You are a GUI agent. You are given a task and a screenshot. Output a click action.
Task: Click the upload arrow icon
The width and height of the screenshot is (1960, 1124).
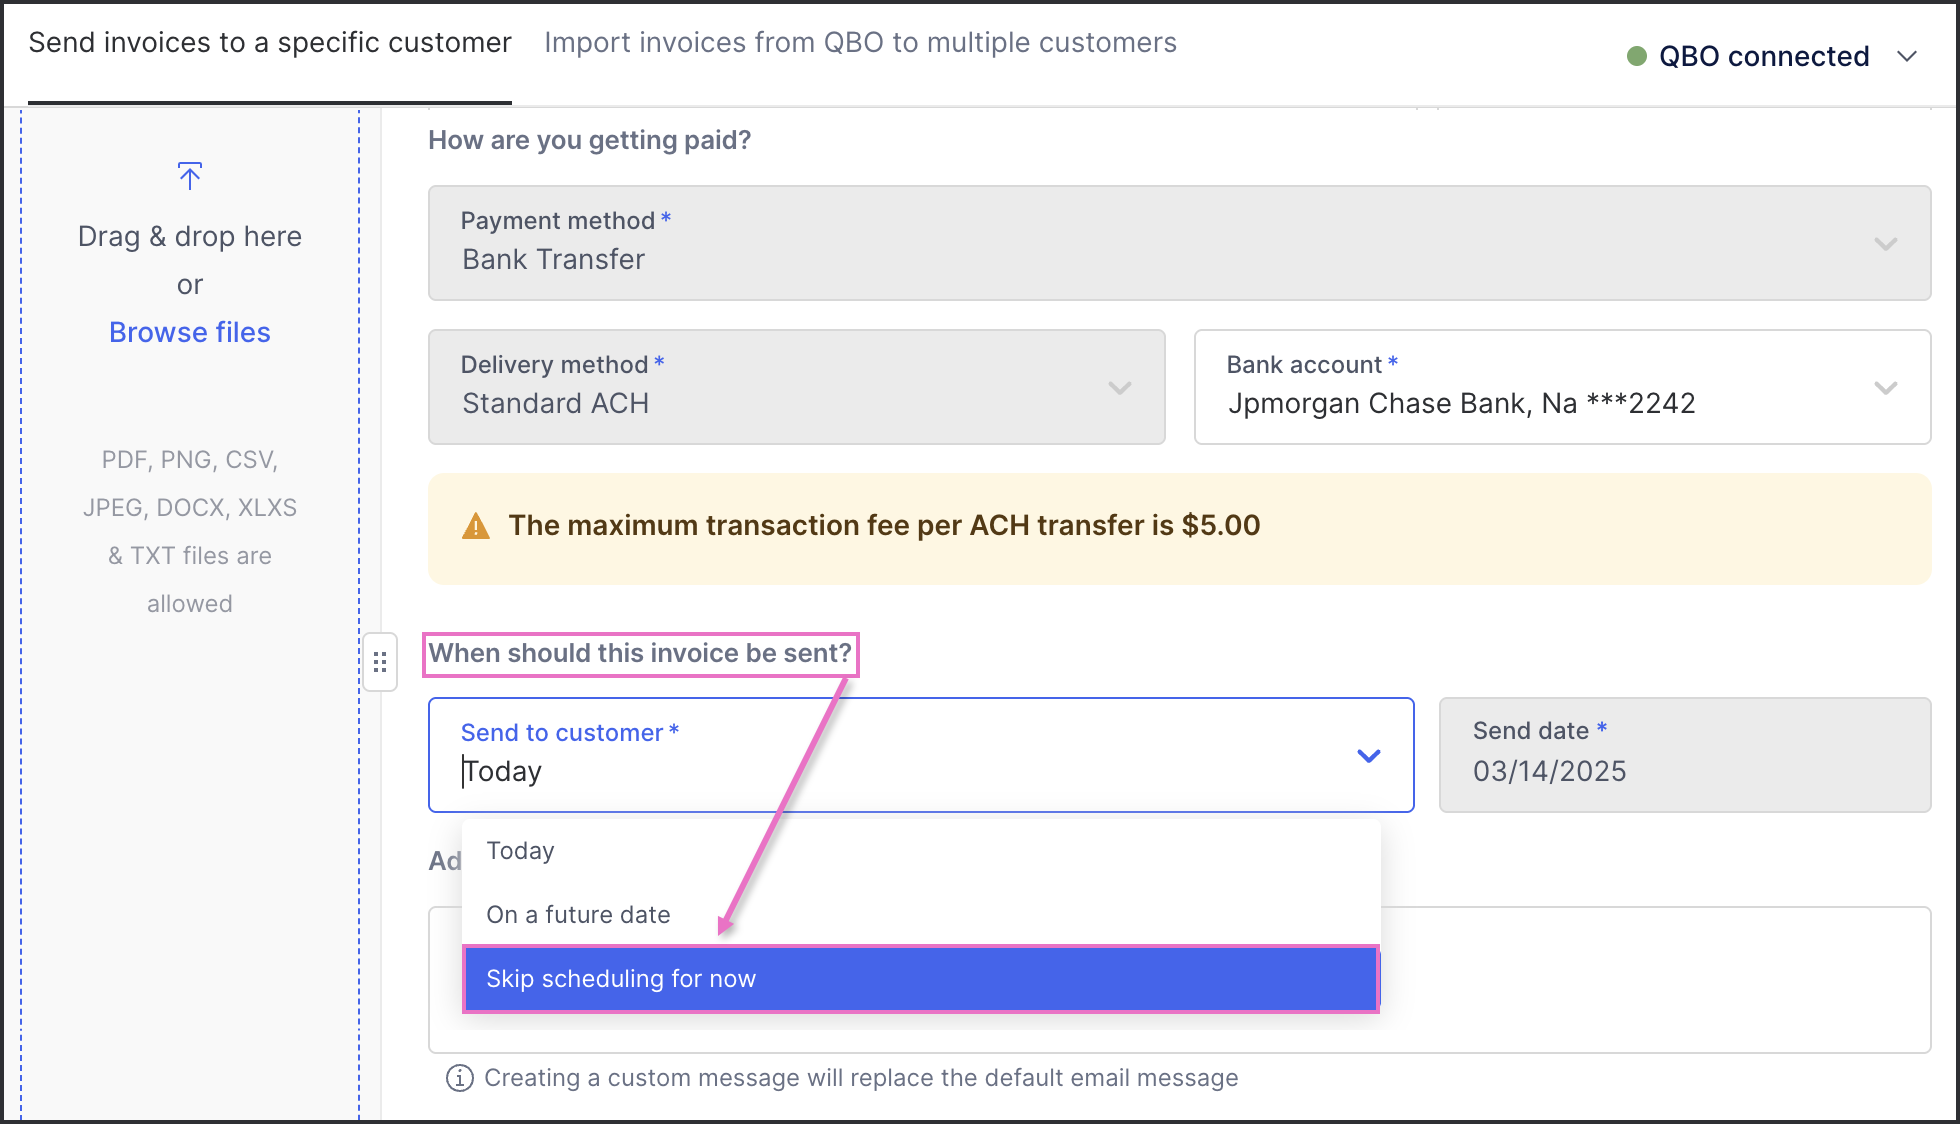[190, 176]
